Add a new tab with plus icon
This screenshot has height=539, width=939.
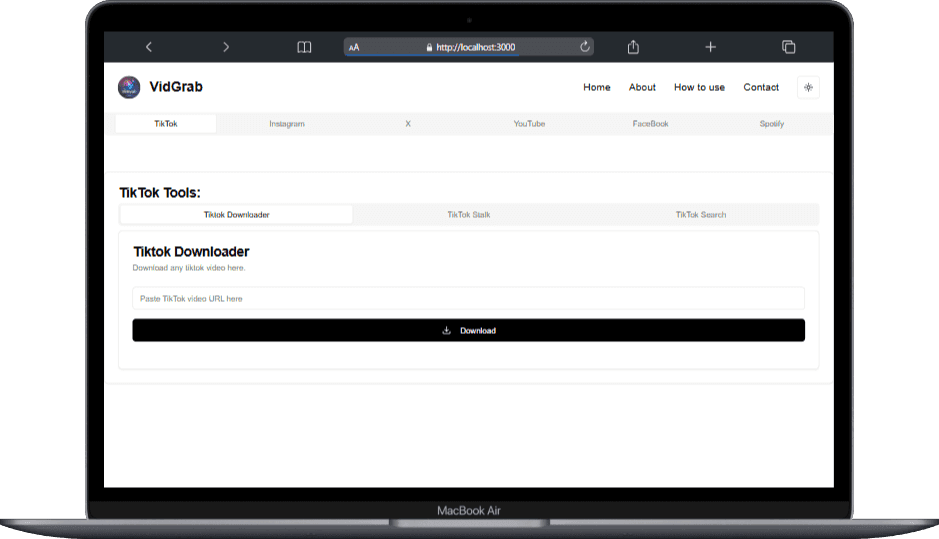710,47
